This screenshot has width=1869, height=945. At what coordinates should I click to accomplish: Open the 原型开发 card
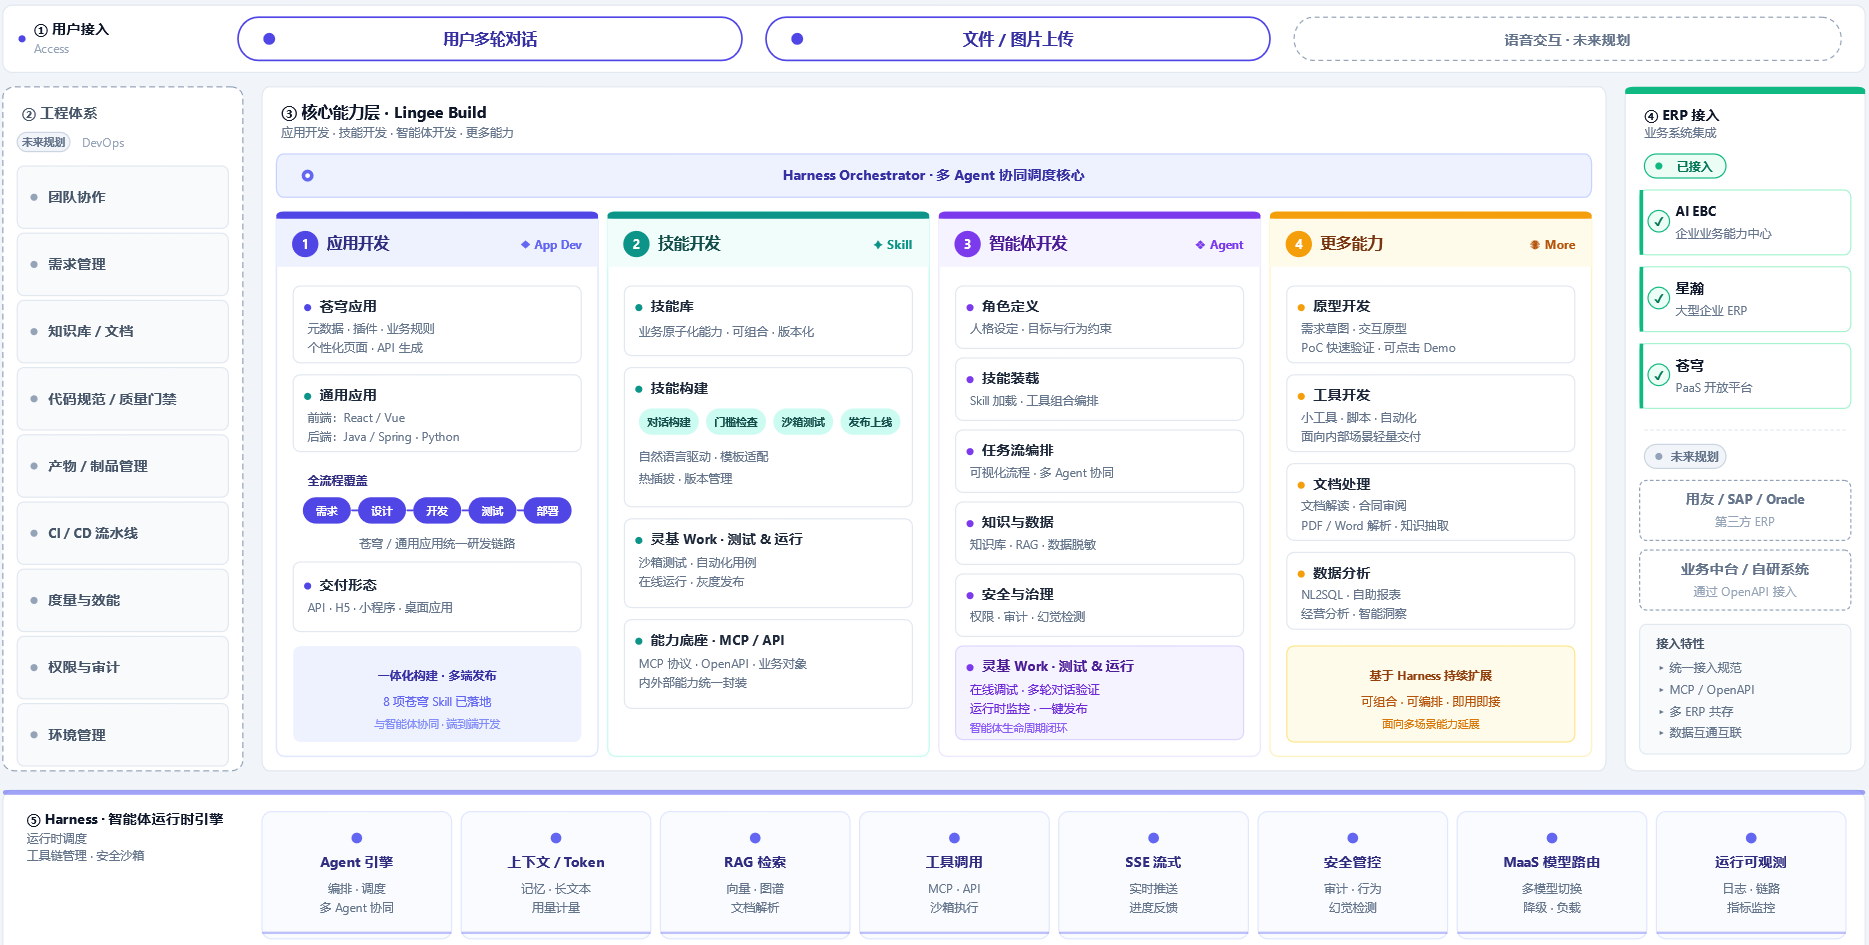click(x=1430, y=325)
